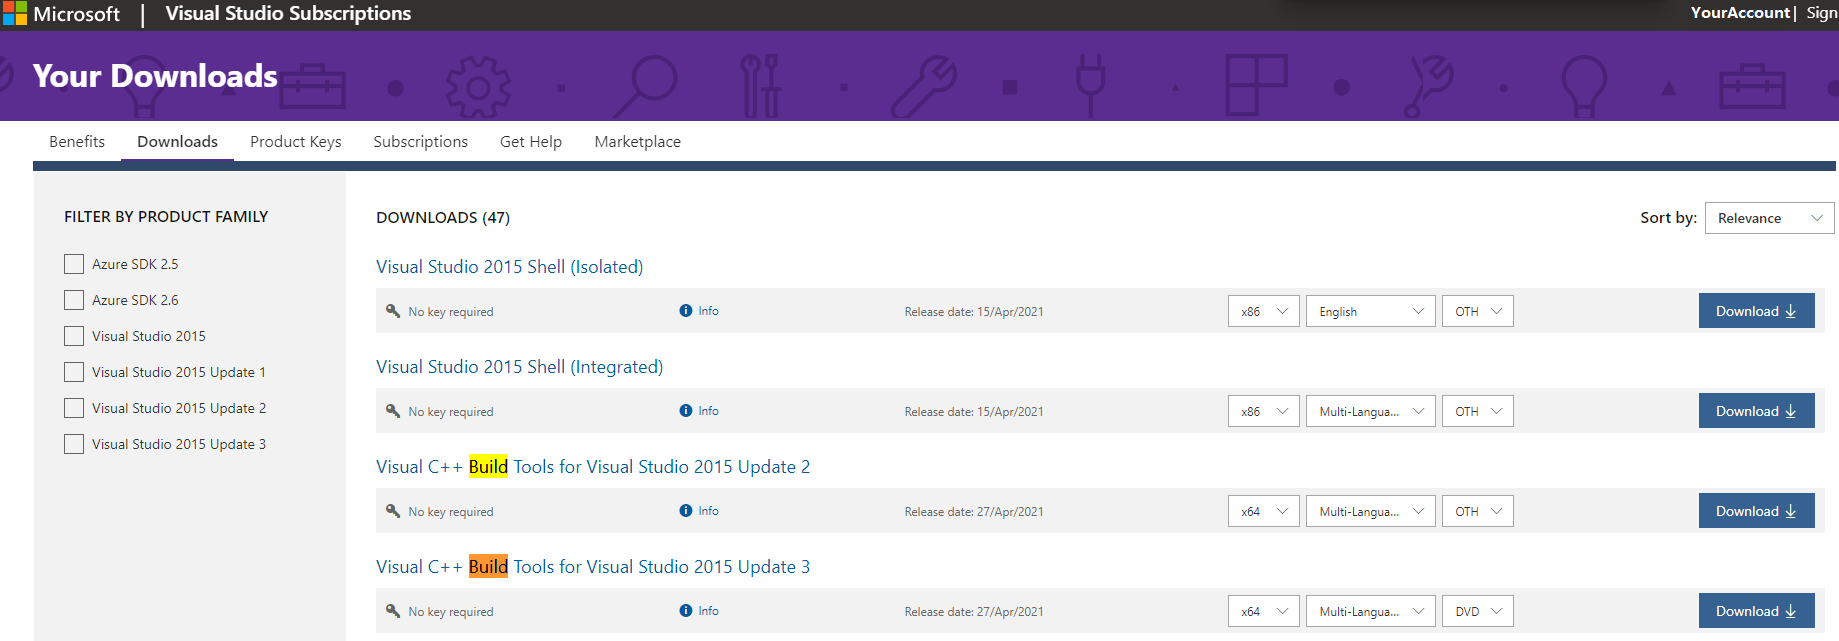Enable Visual Studio 2015 Update 1 filter
Screen dimensions: 1839x641
tap(74, 372)
